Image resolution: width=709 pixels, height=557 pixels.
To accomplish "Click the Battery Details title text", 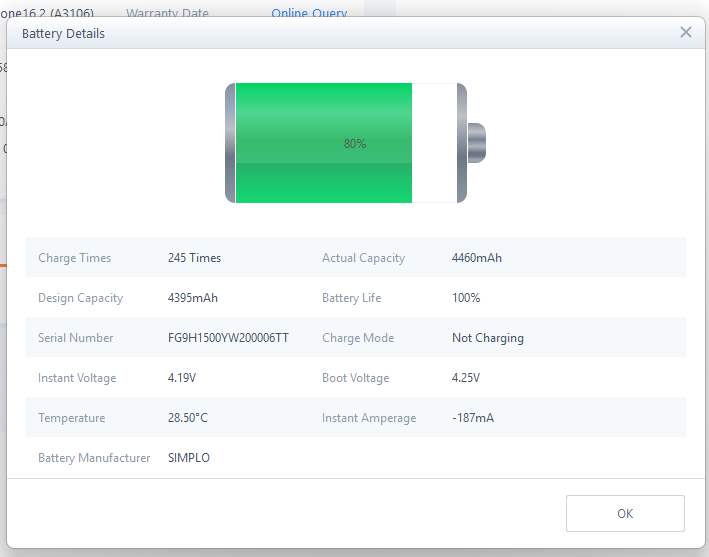I will click(63, 33).
